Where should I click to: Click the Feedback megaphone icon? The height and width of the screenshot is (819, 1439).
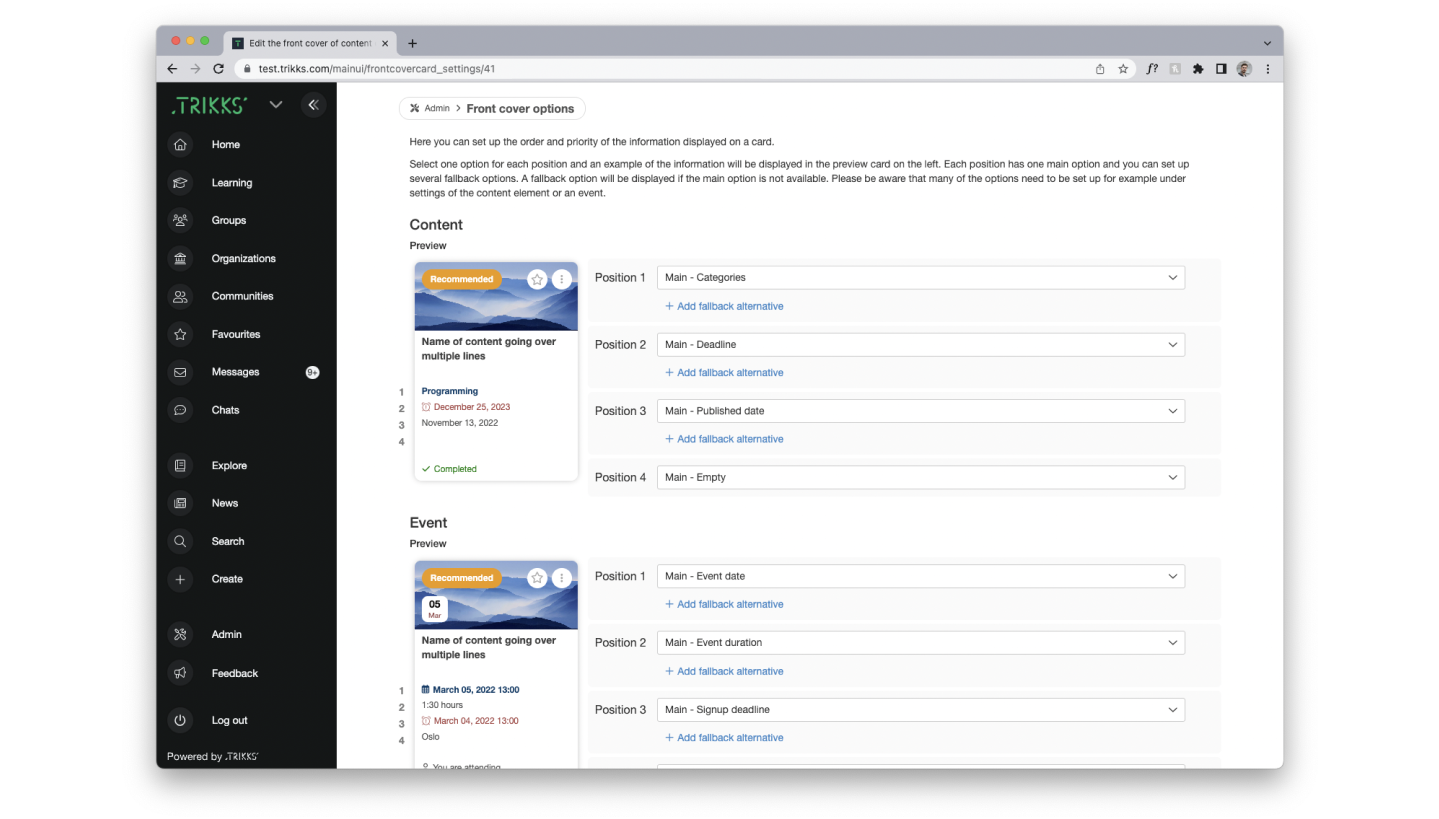[x=180, y=673]
